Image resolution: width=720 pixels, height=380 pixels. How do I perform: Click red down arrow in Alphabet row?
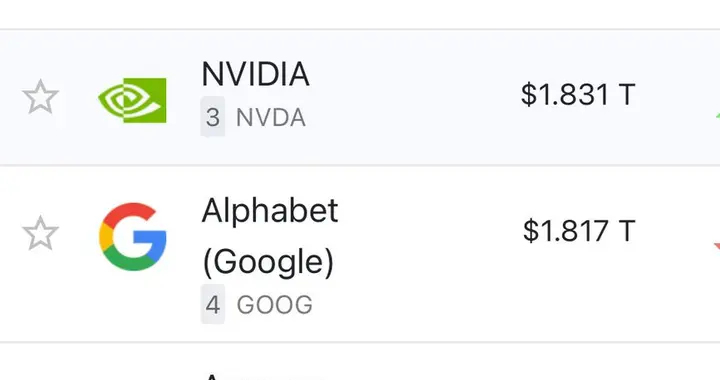coord(717,247)
